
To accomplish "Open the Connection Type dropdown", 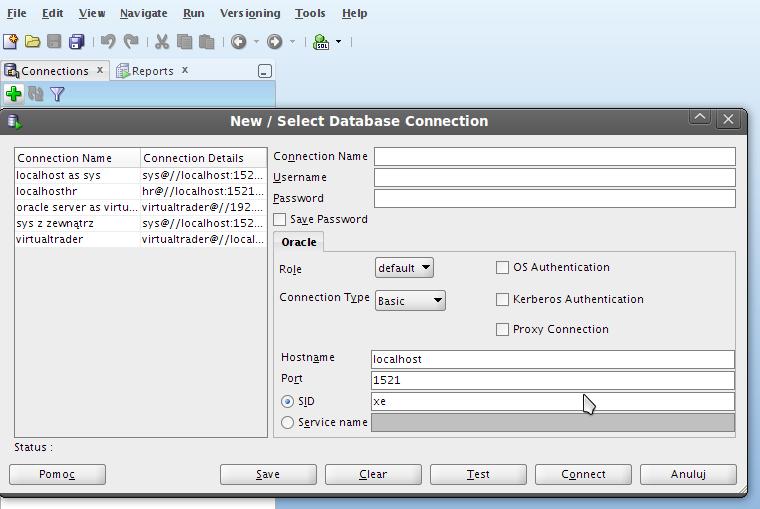I will [x=410, y=301].
